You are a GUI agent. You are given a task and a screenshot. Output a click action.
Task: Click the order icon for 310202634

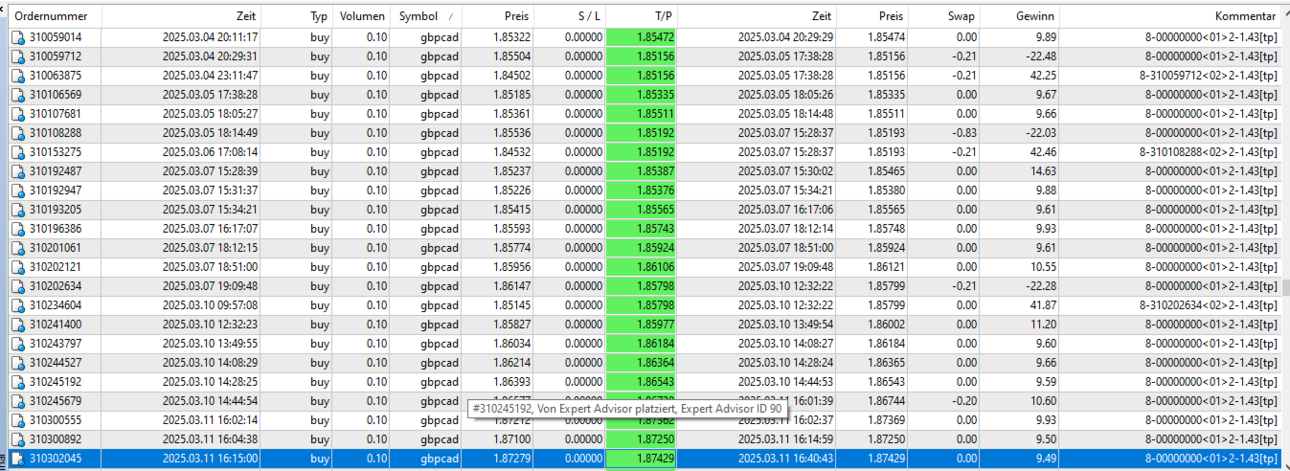(18, 286)
